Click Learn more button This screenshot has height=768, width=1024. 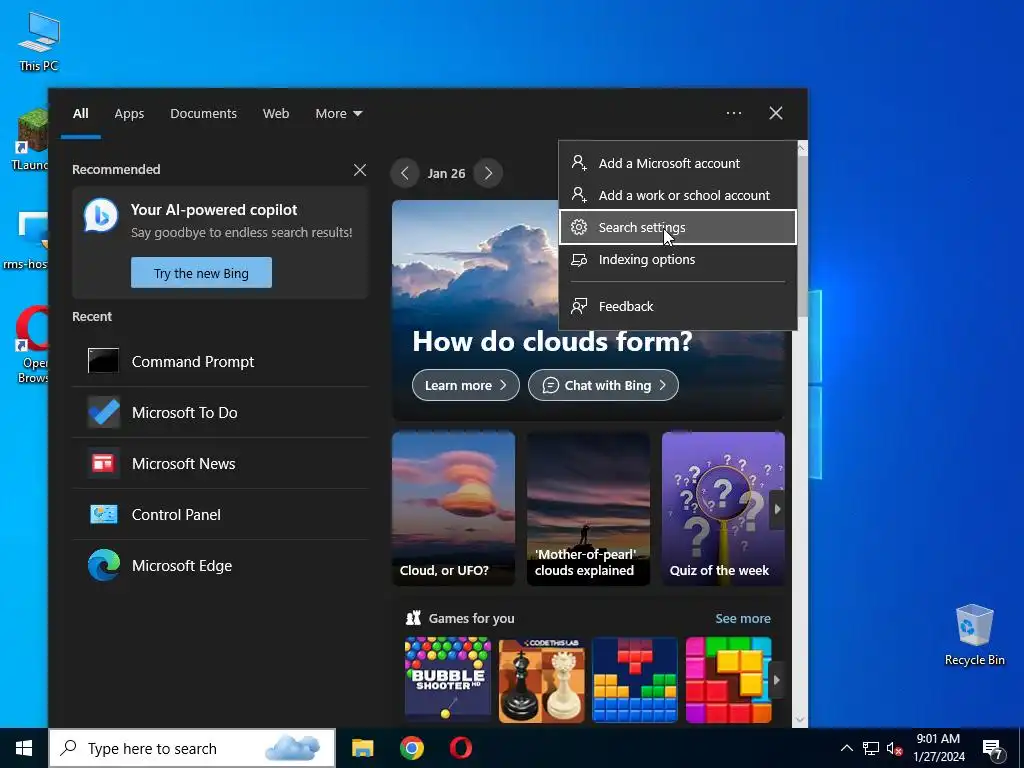(466, 385)
